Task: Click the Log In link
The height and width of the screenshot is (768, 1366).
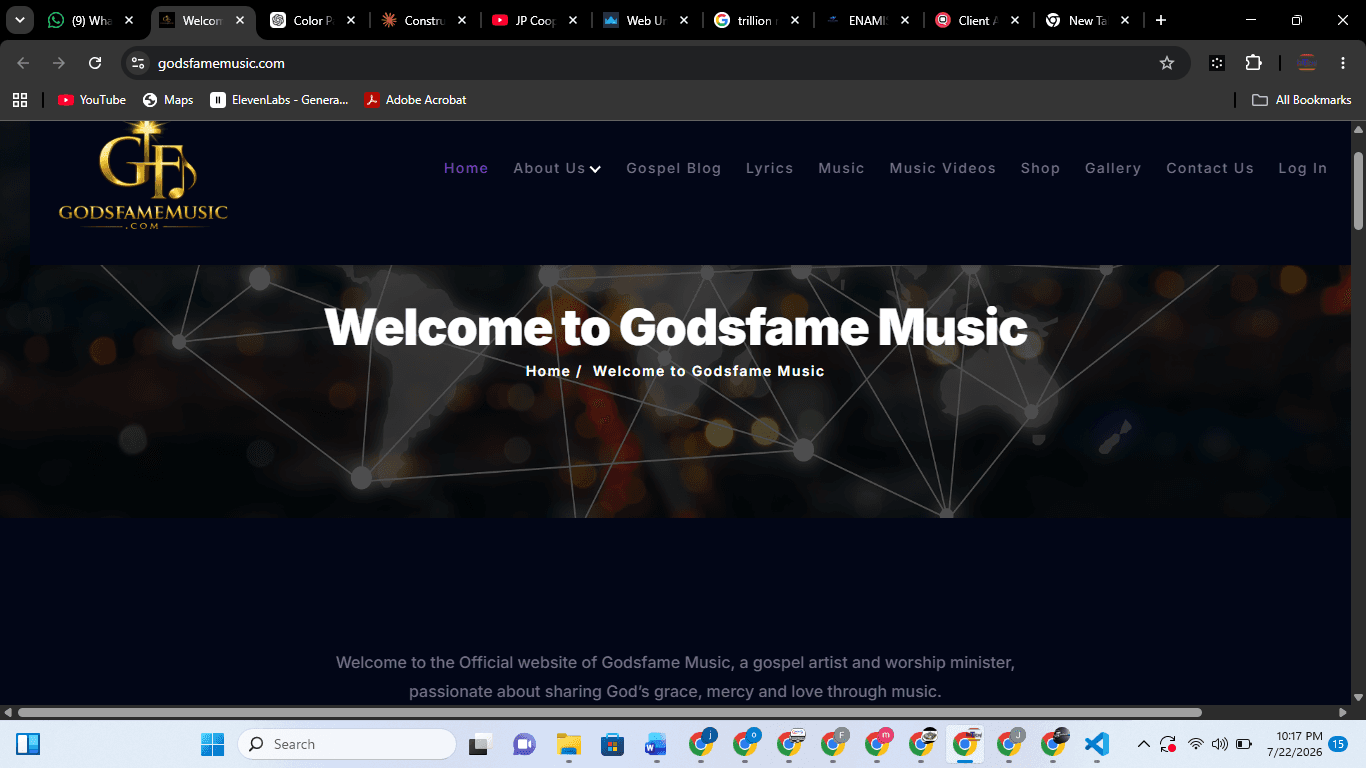Action: point(1302,168)
